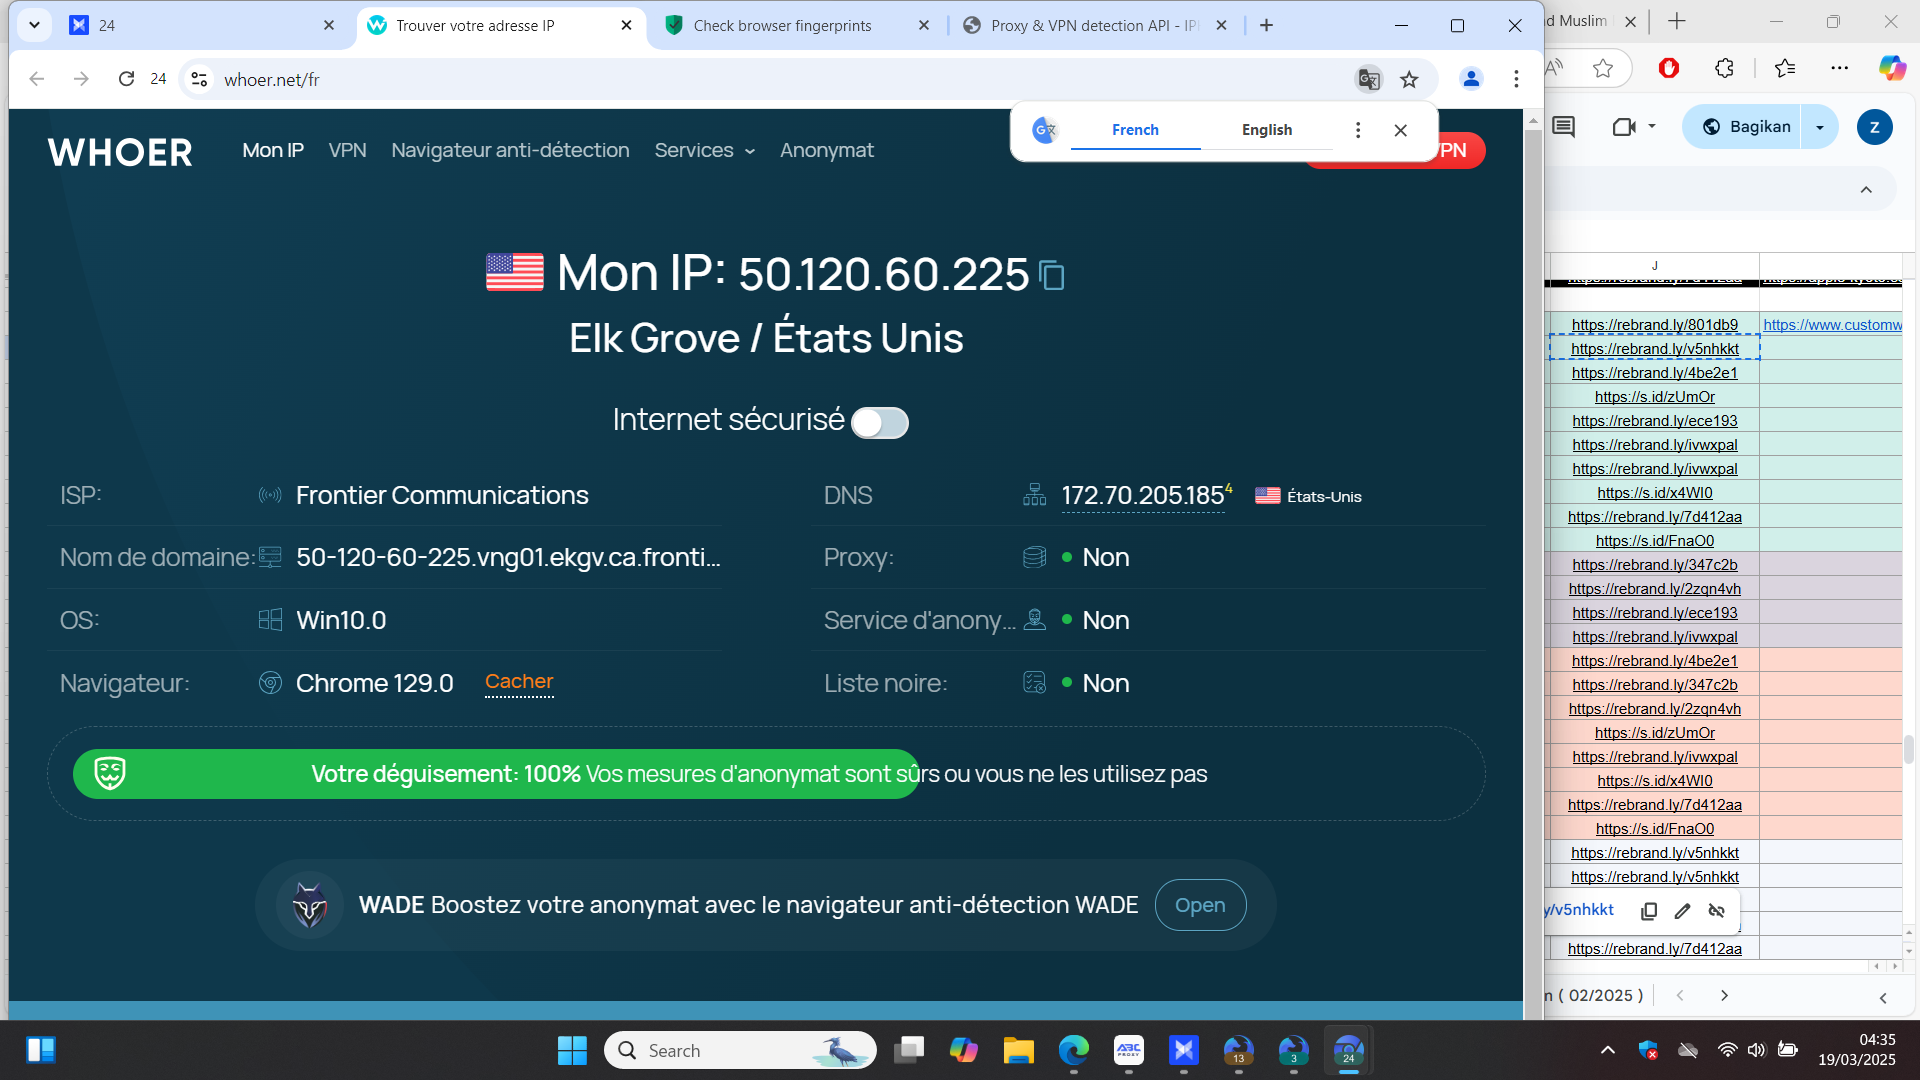
Task: Toggle the Internet sécurisé switch
Action: (x=879, y=422)
